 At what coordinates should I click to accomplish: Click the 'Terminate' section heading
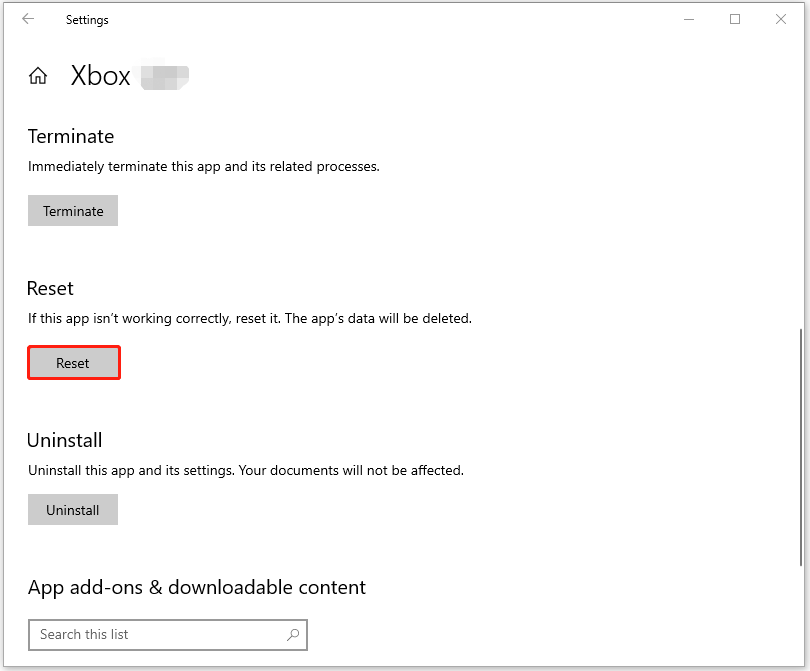(70, 136)
